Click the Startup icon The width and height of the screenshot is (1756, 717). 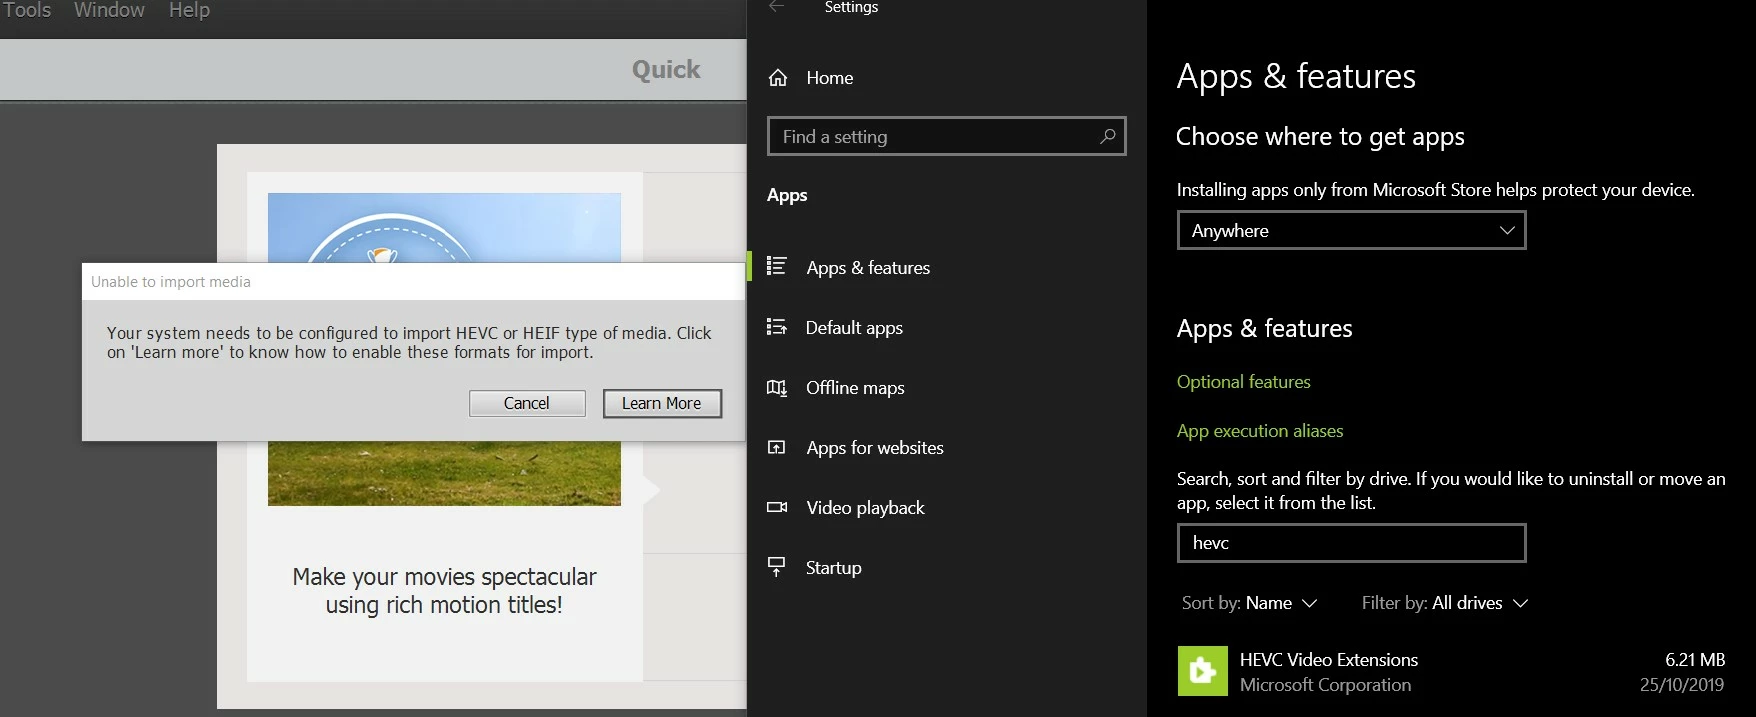coord(776,567)
